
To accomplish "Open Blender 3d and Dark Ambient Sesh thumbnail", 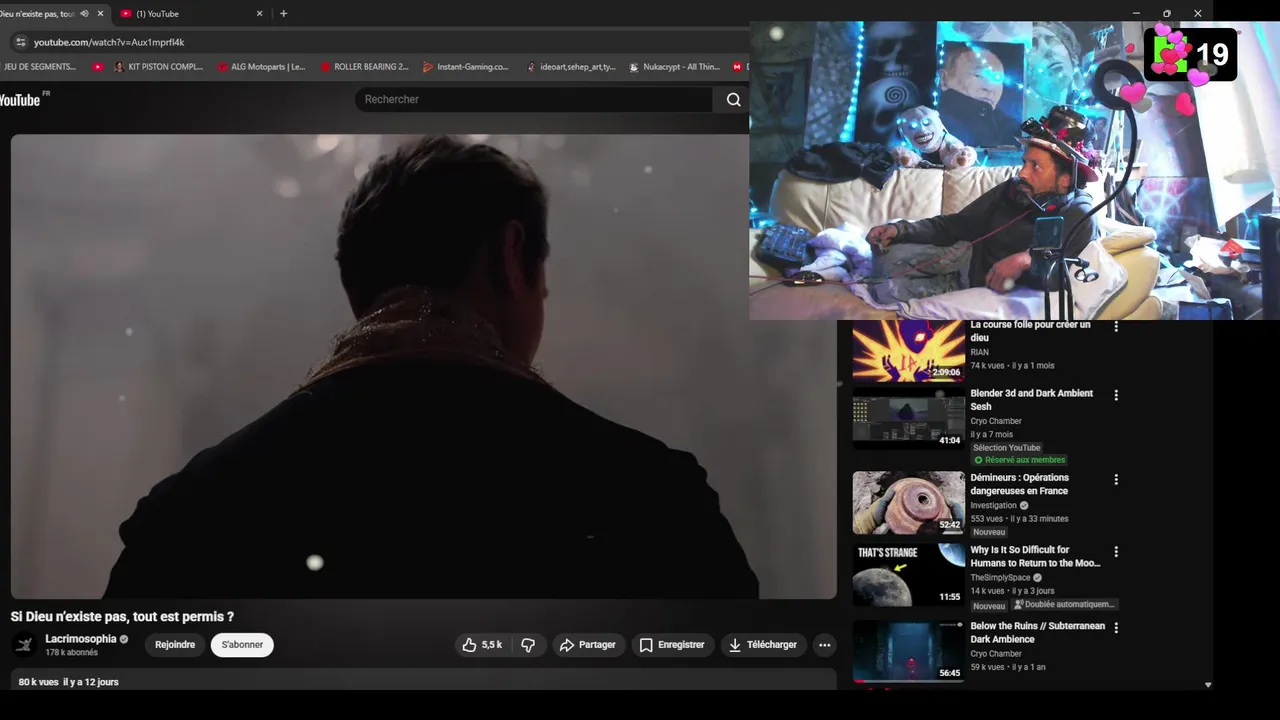I will pos(908,419).
